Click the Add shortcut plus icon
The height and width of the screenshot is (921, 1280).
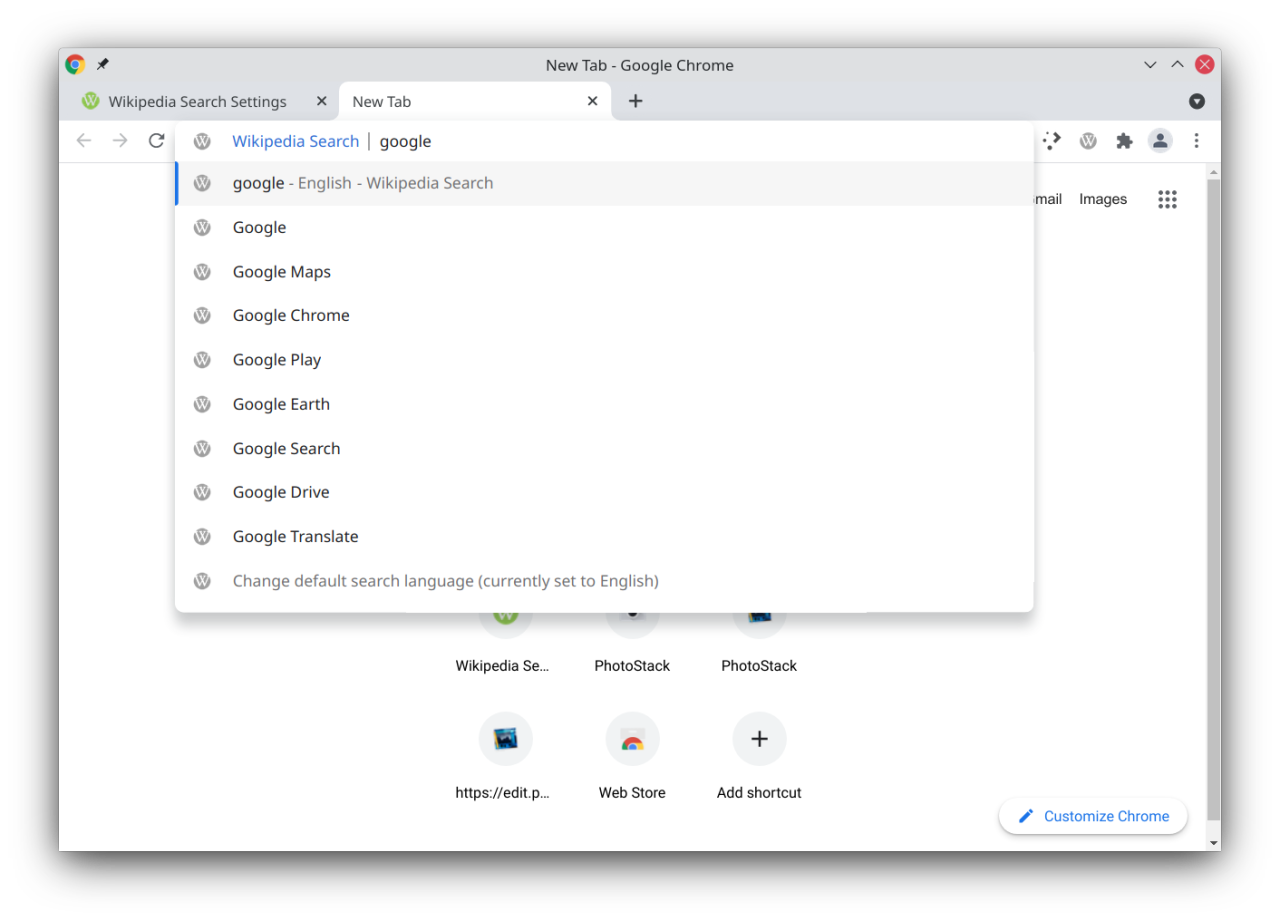point(759,739)
